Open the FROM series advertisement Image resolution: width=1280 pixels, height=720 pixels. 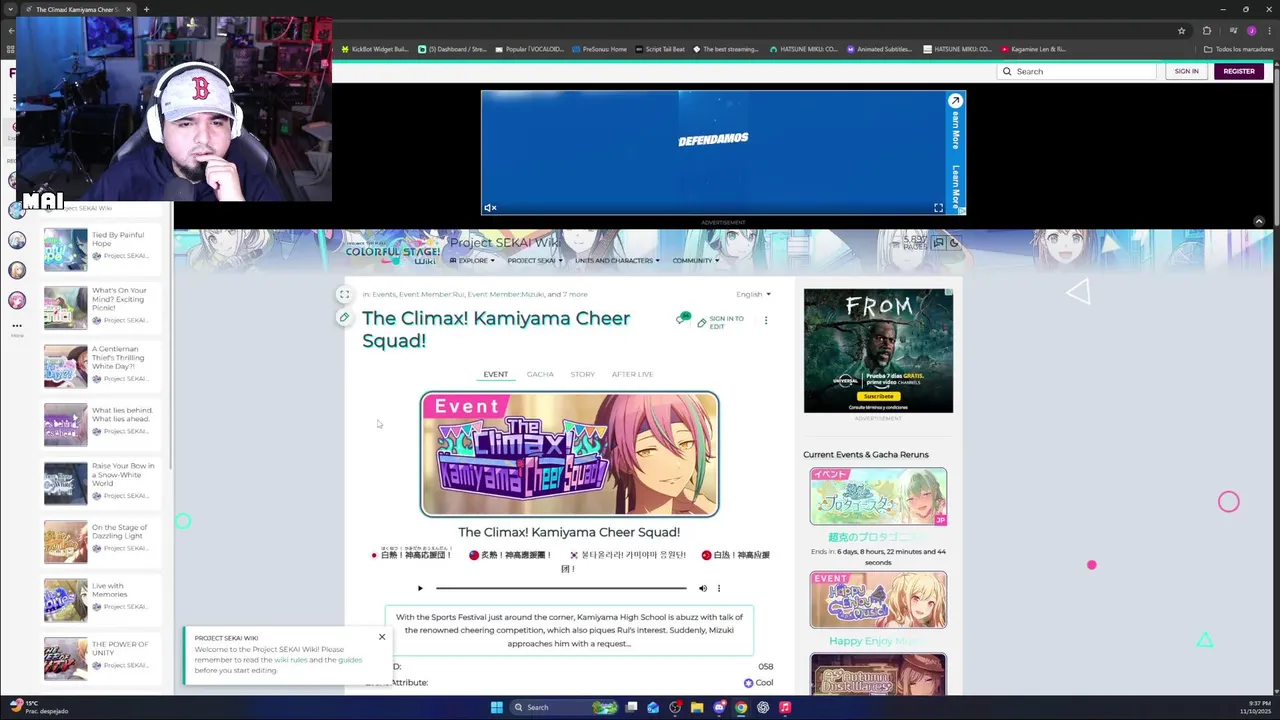point(878,351)
